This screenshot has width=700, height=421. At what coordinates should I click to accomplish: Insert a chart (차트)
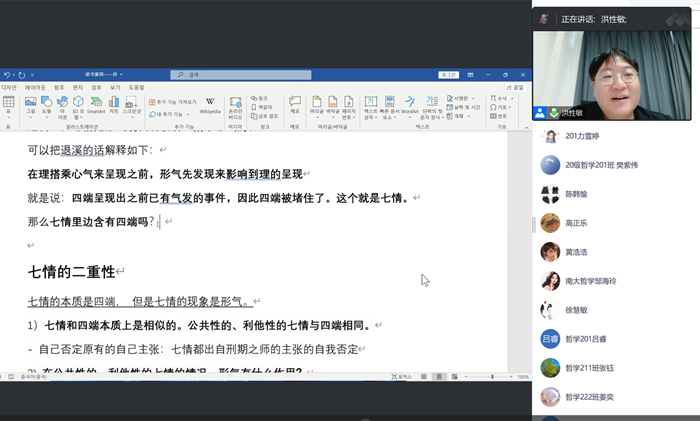[114, 105]
